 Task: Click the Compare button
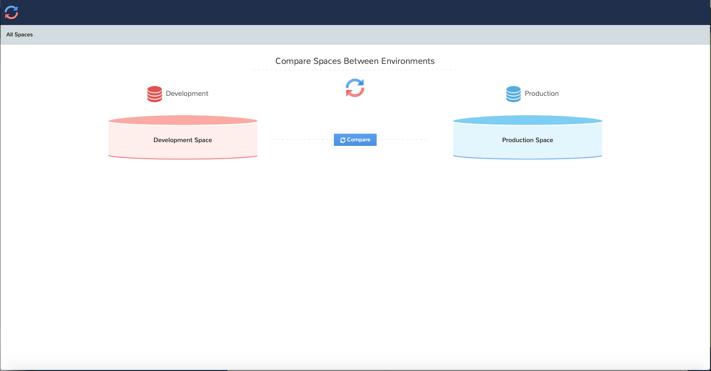[355, 140]
